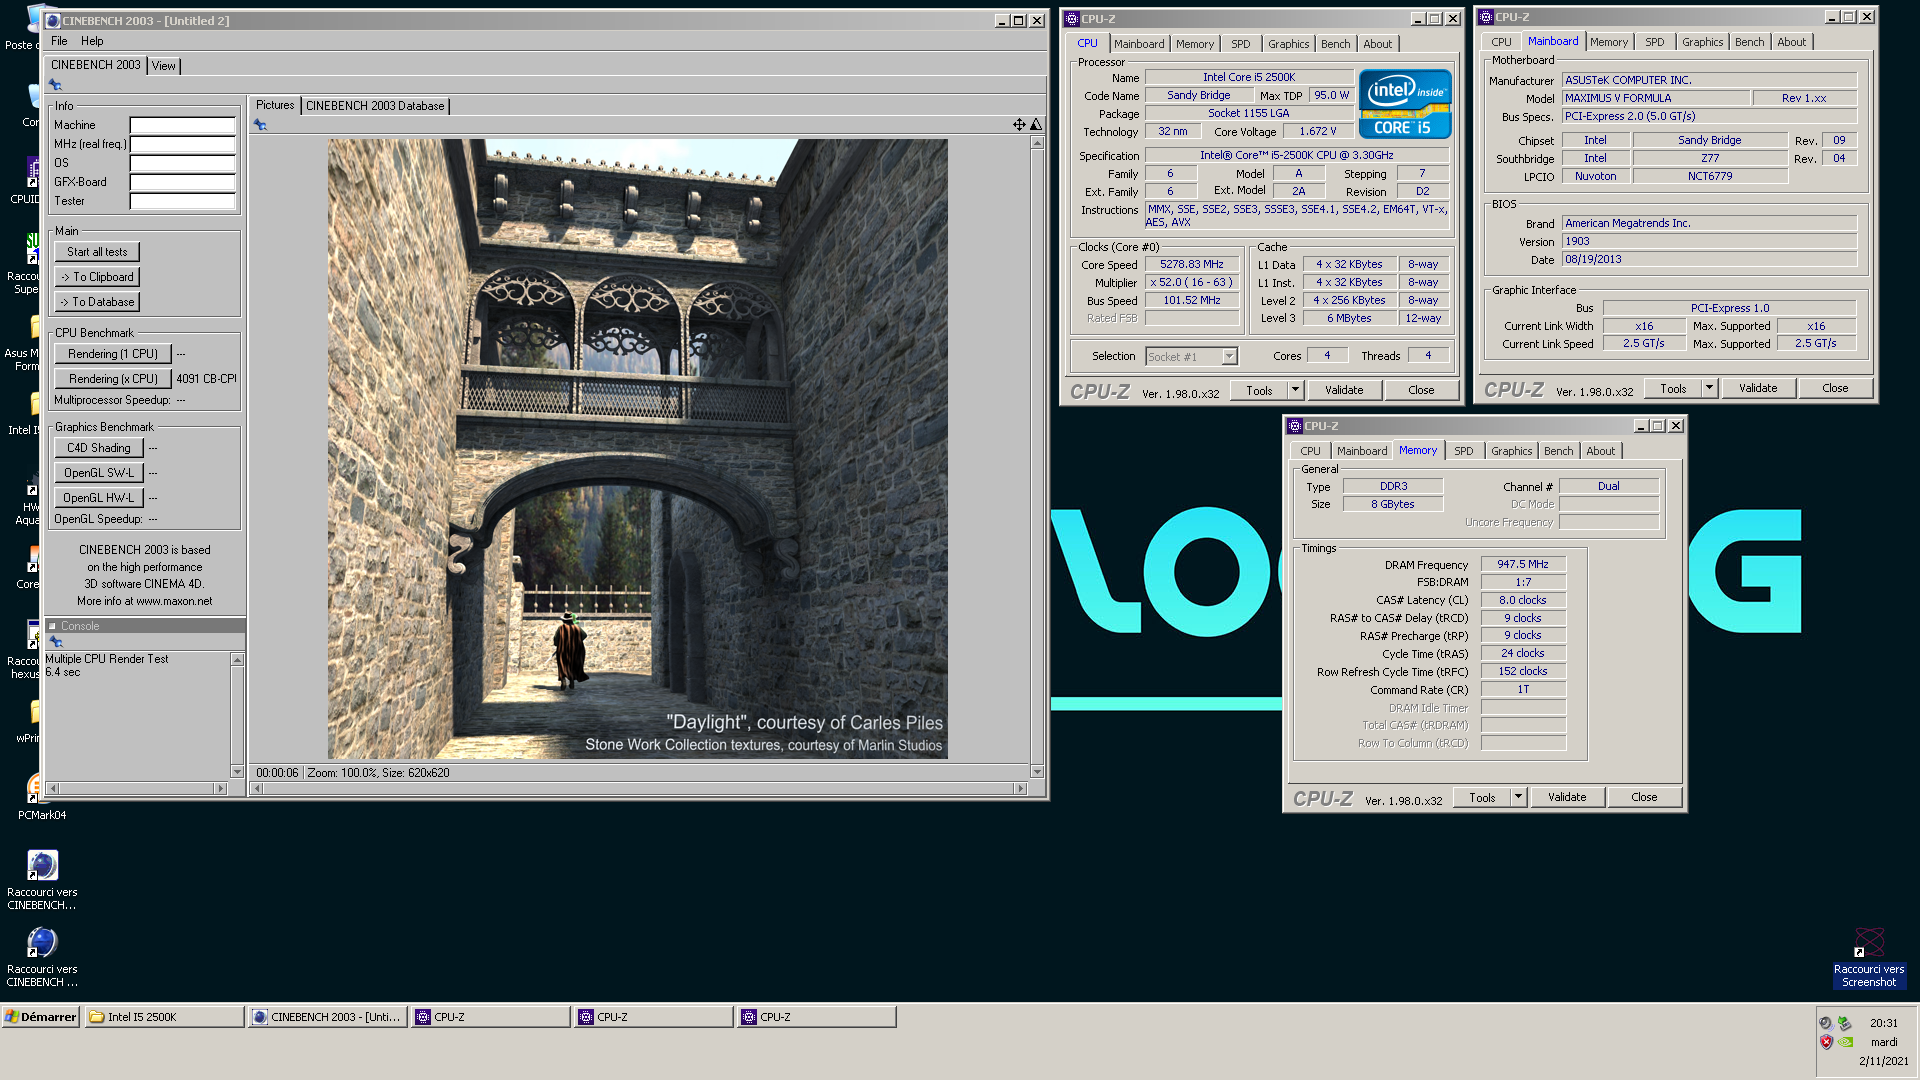
Task: Click Validate in the CPU-Z CPU window
Action: pyautogui.click(x=1343, y=390)
